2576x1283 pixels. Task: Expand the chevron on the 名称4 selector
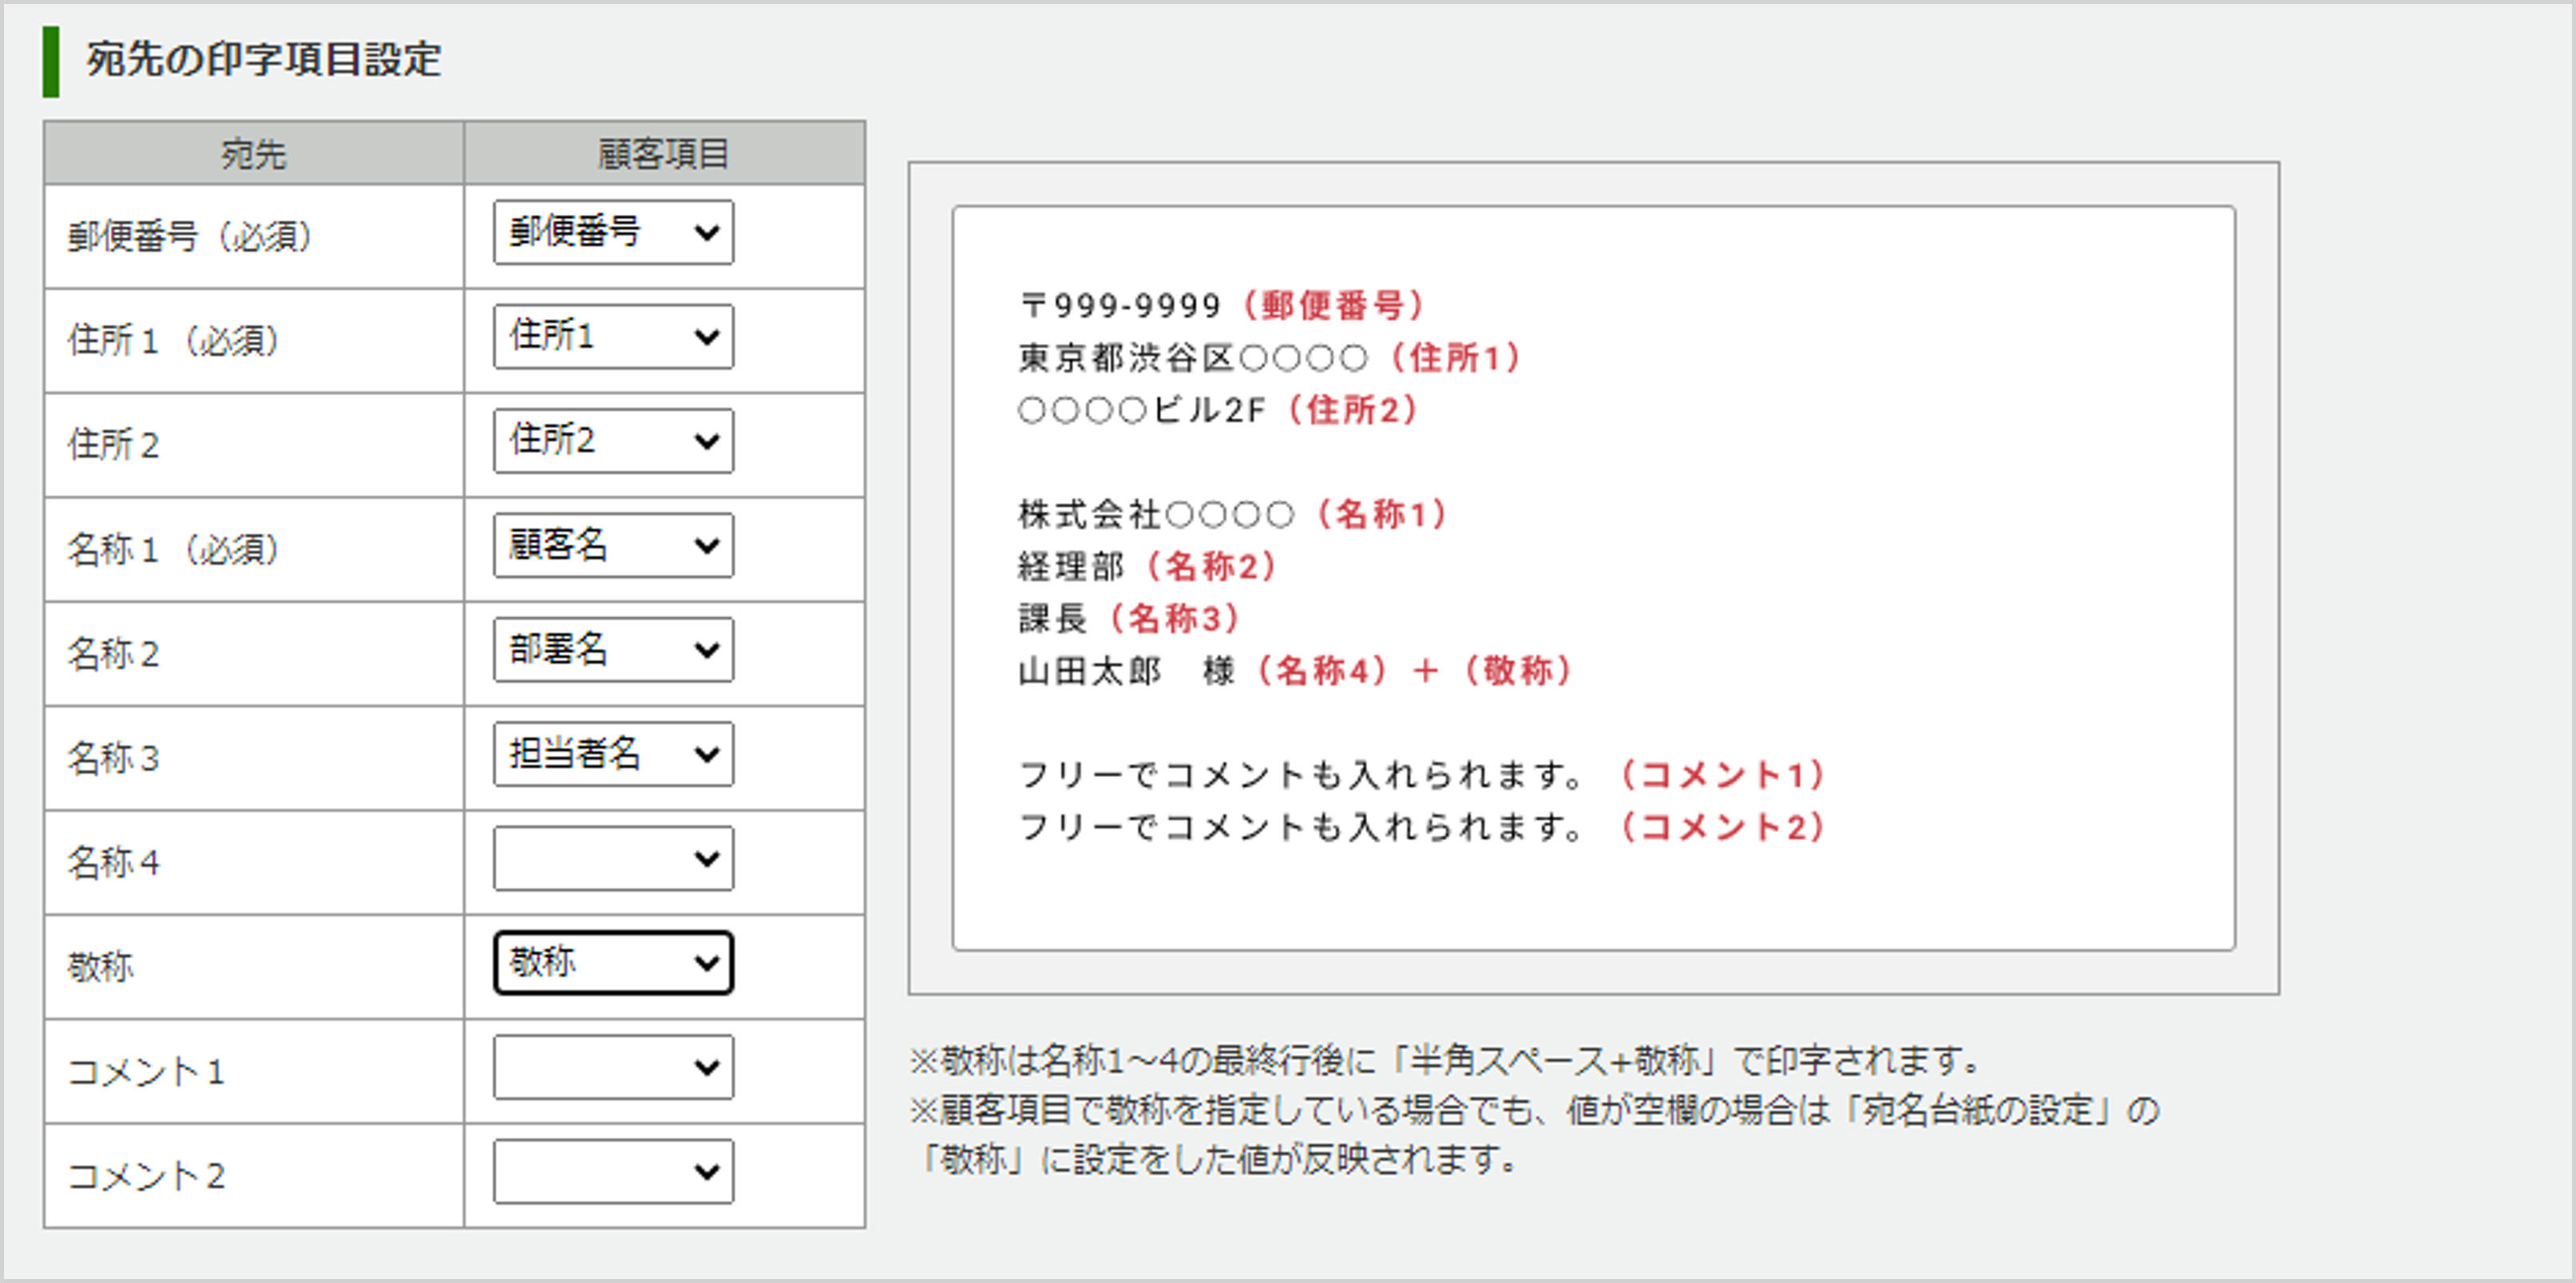[x=707, y=858]
